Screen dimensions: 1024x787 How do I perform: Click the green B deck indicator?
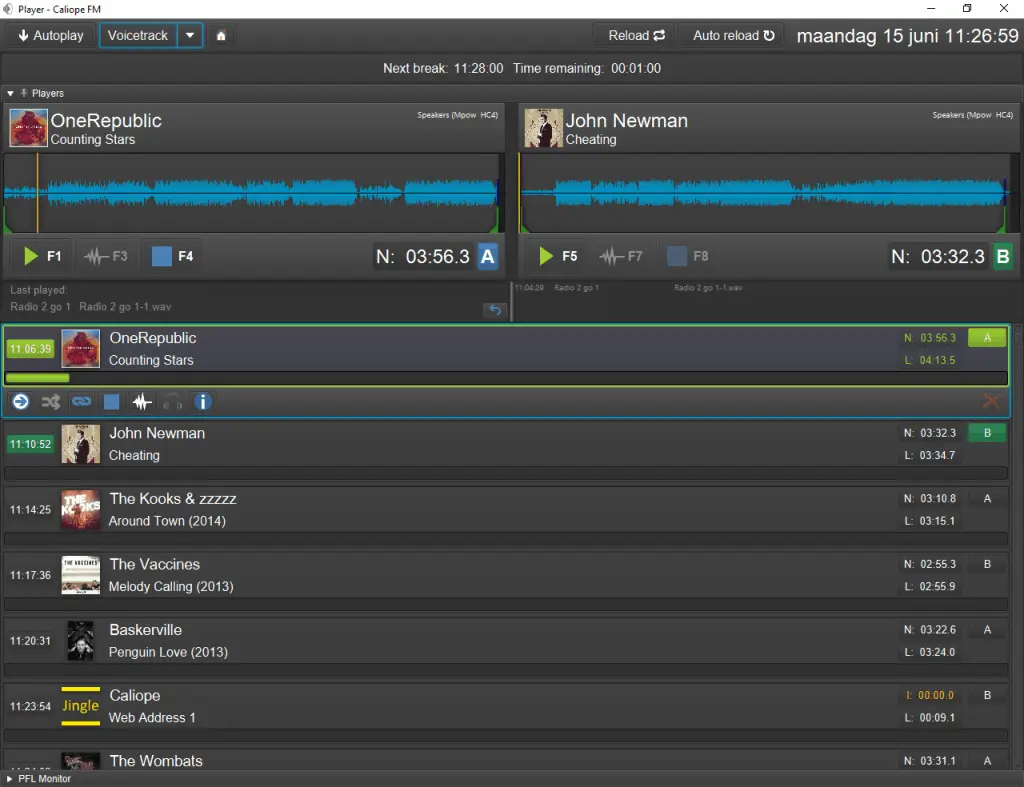pos(1003,256)
